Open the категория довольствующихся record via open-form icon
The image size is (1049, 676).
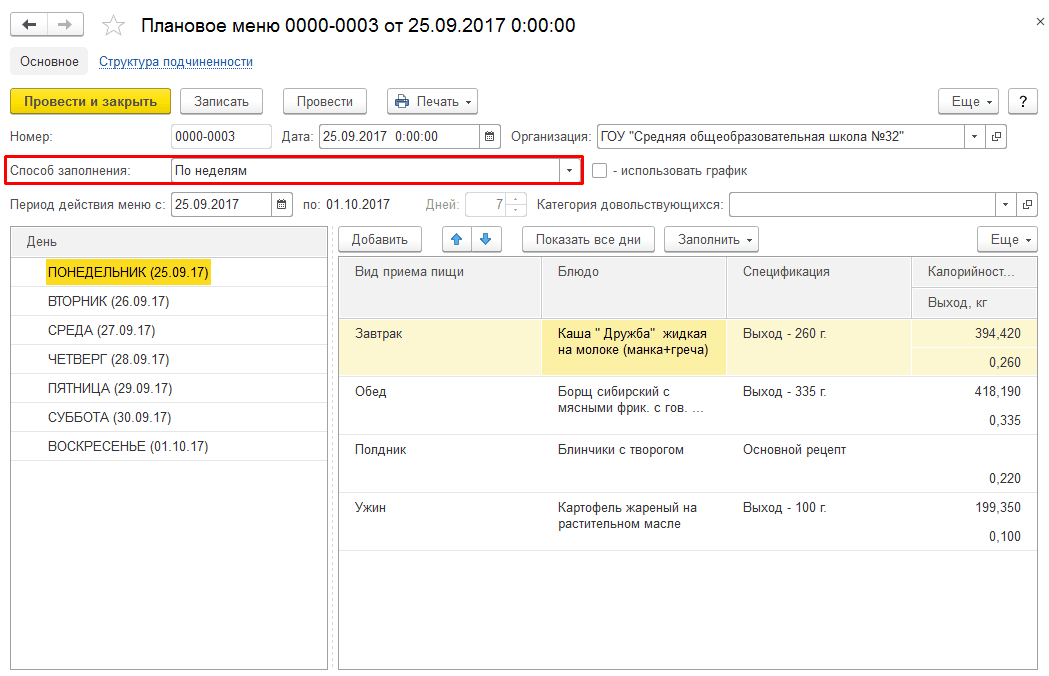coord(1027,205)
